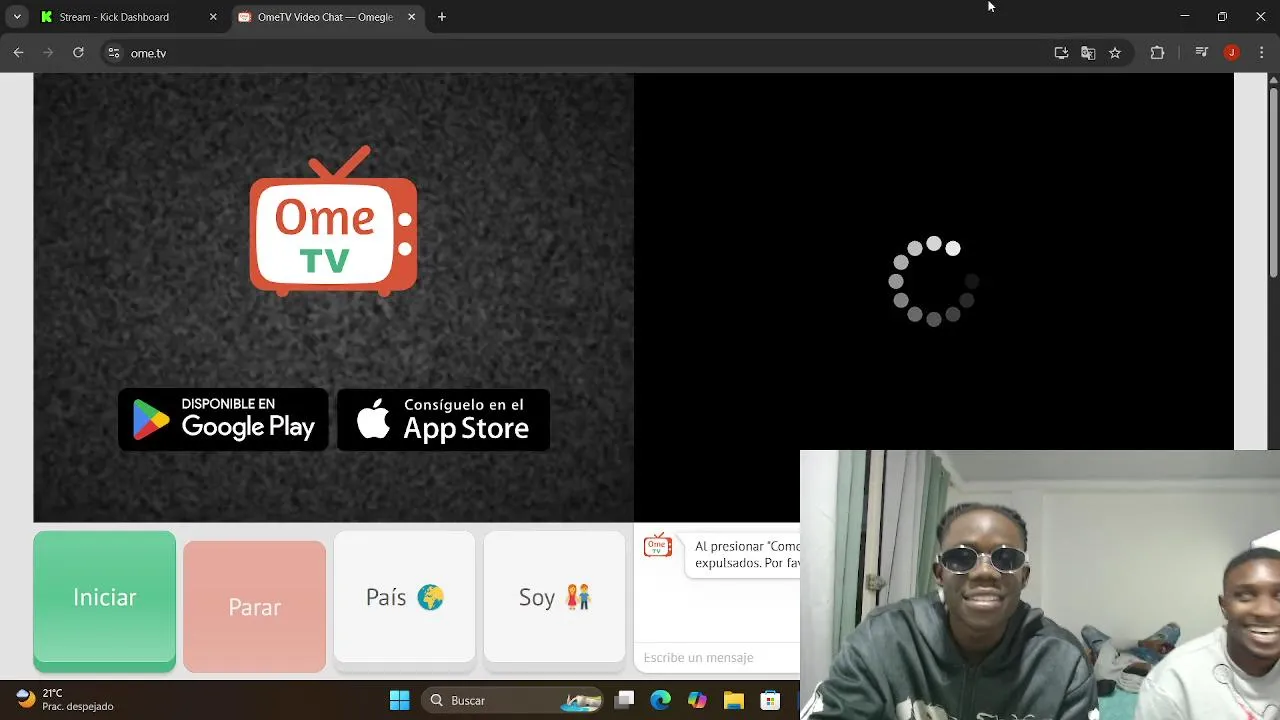The image size is (1280, 720).
Task: Click the forward navigation arrow
Action: 48,53
